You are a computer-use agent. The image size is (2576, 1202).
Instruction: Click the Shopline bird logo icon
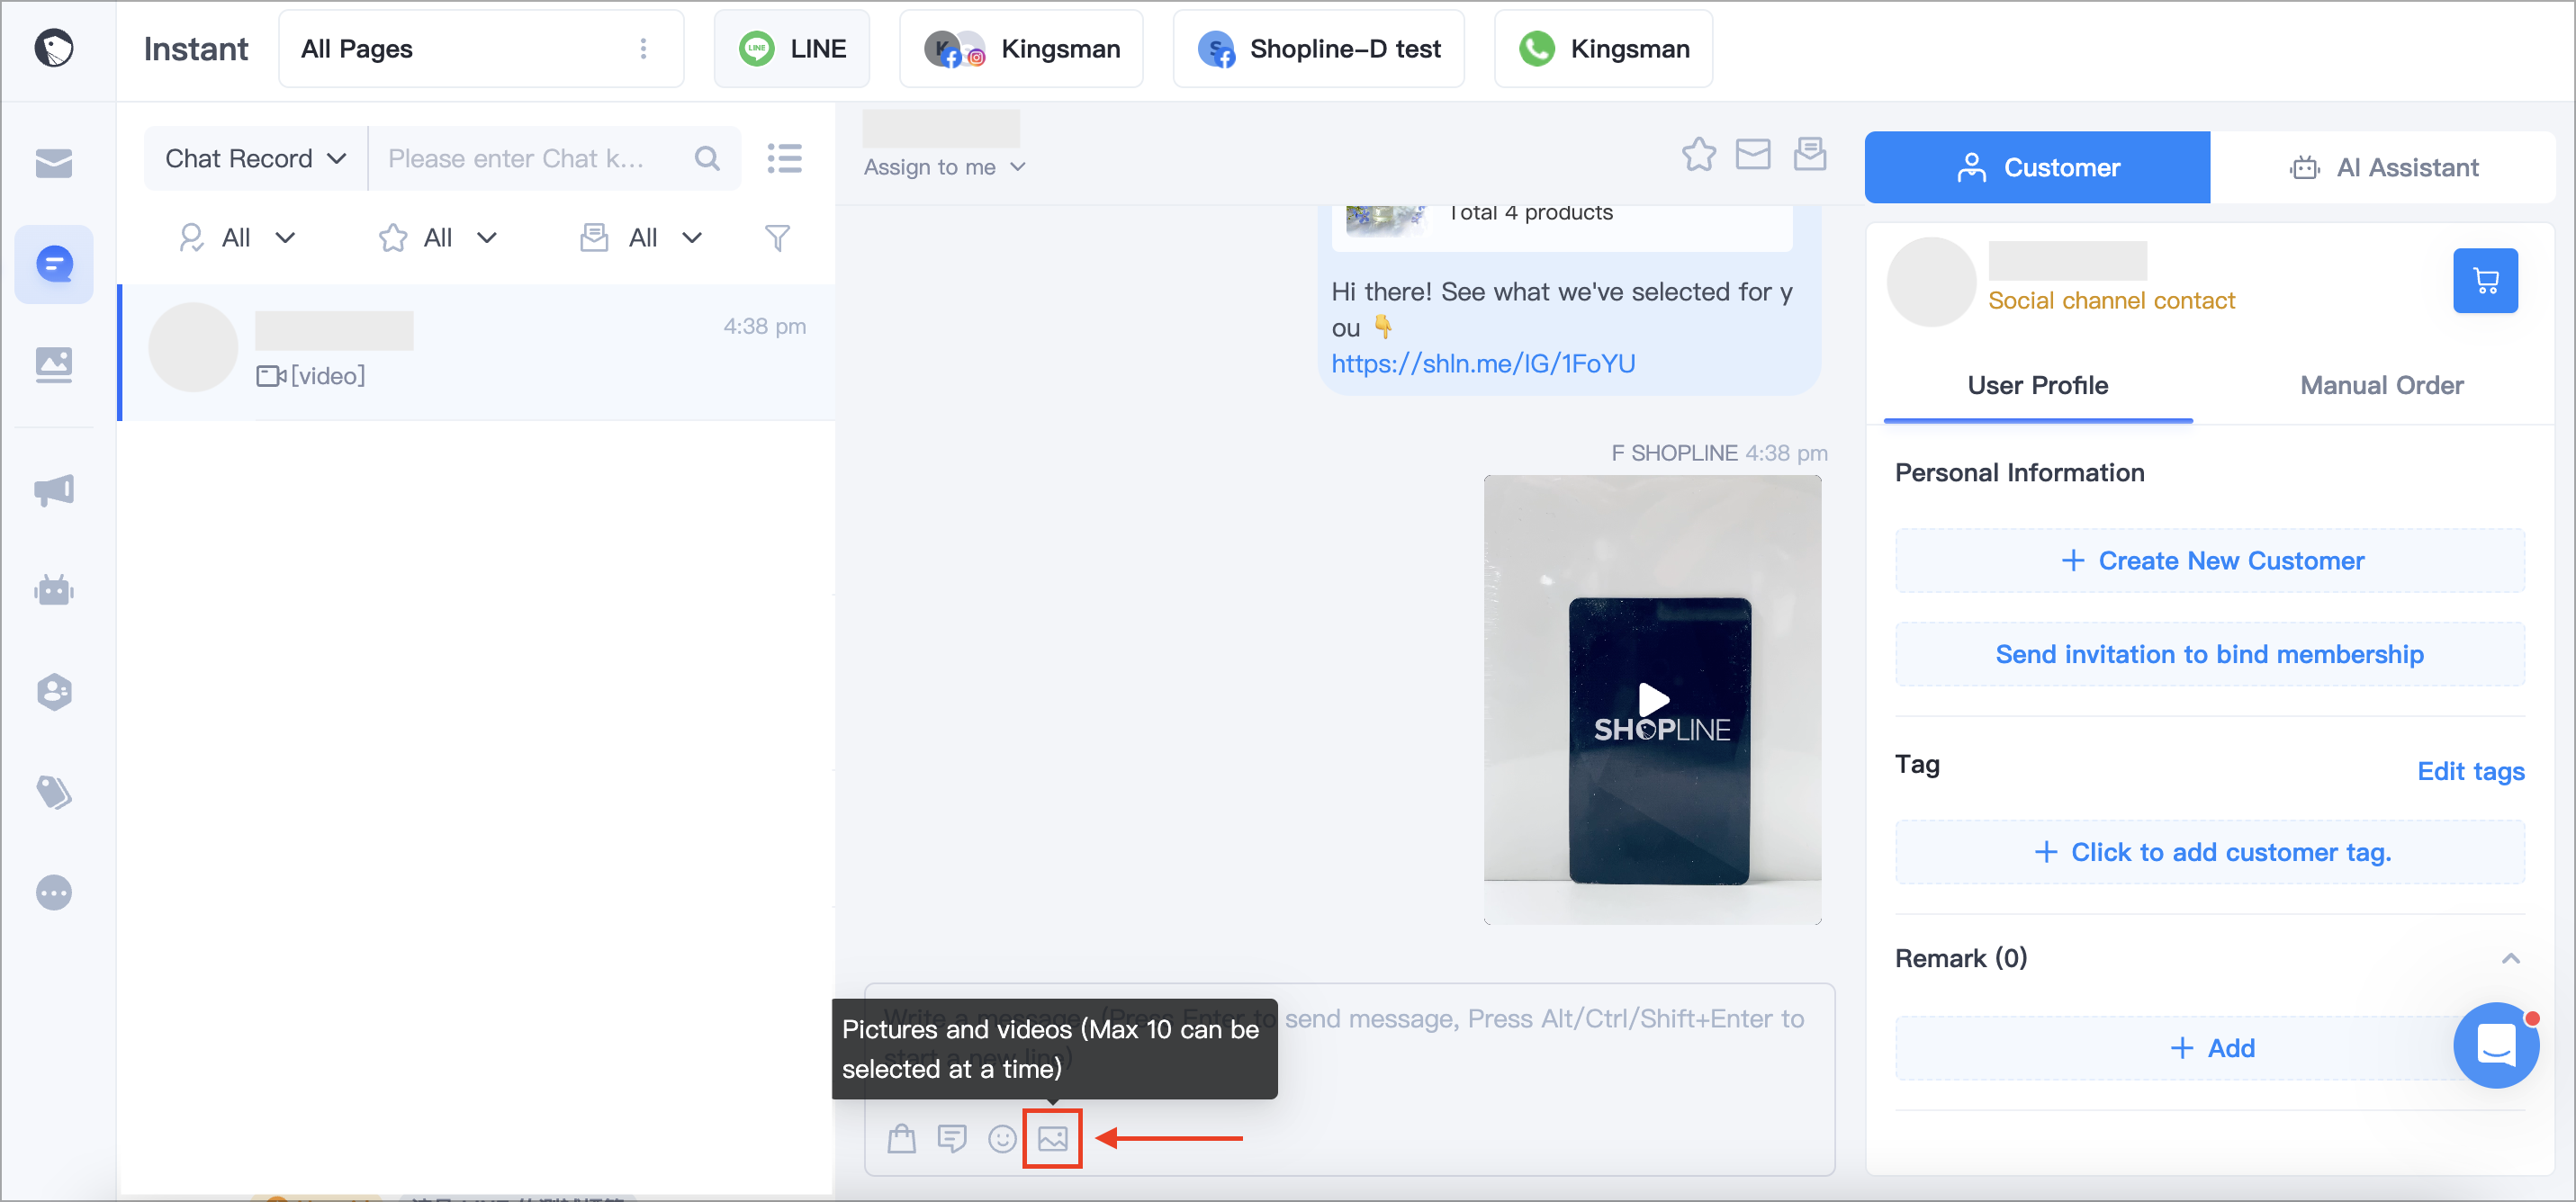(x=54, y=48)
